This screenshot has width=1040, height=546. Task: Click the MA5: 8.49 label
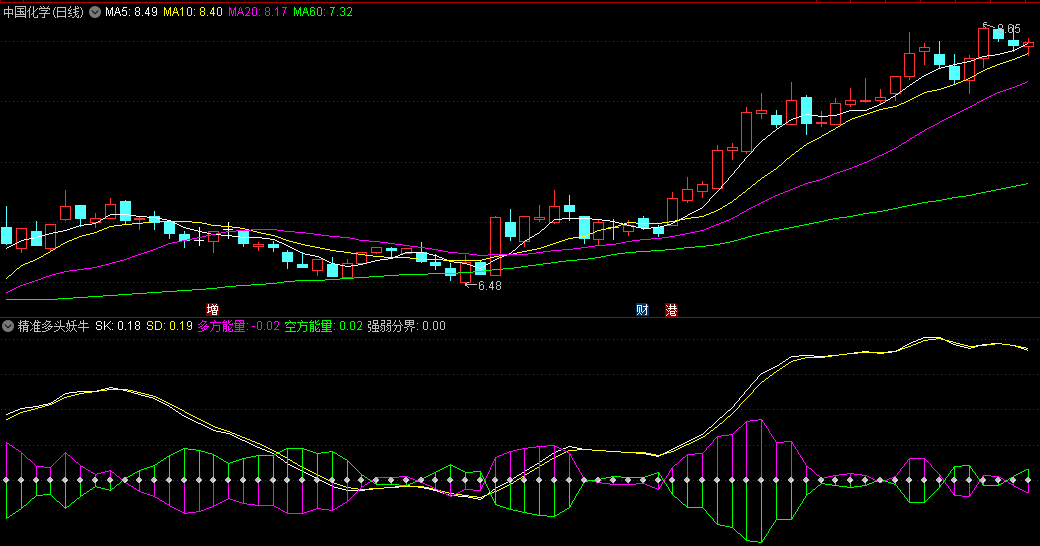pos(131,12)
